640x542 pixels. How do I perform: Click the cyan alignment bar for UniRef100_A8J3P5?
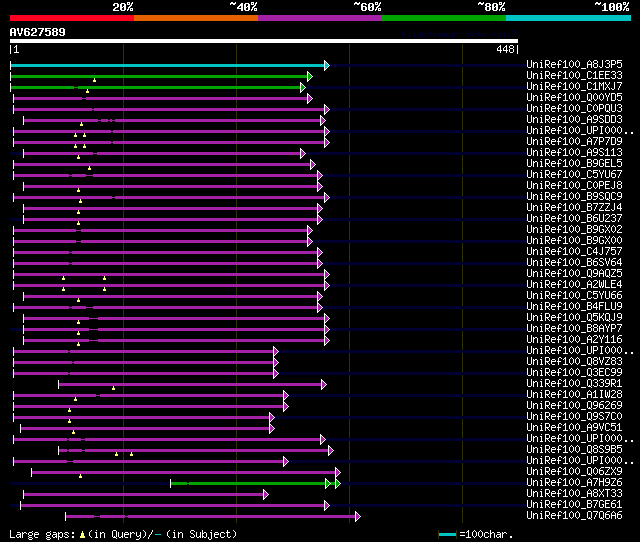tap(167, 65)
